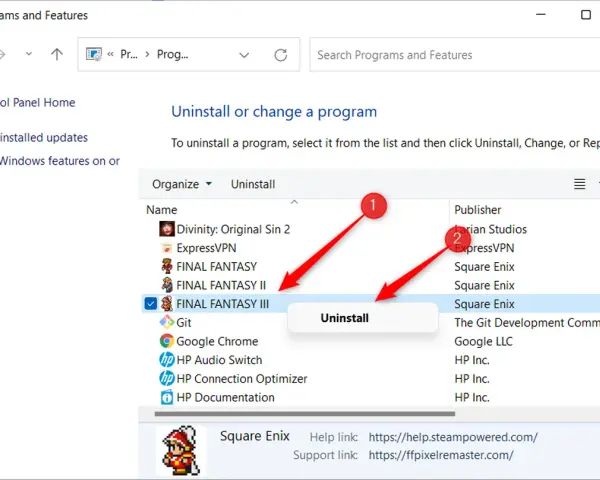Click the ffpixelremaster.com support link
The height and width of the screenshot is (480, 600).
tap(441, 455)
